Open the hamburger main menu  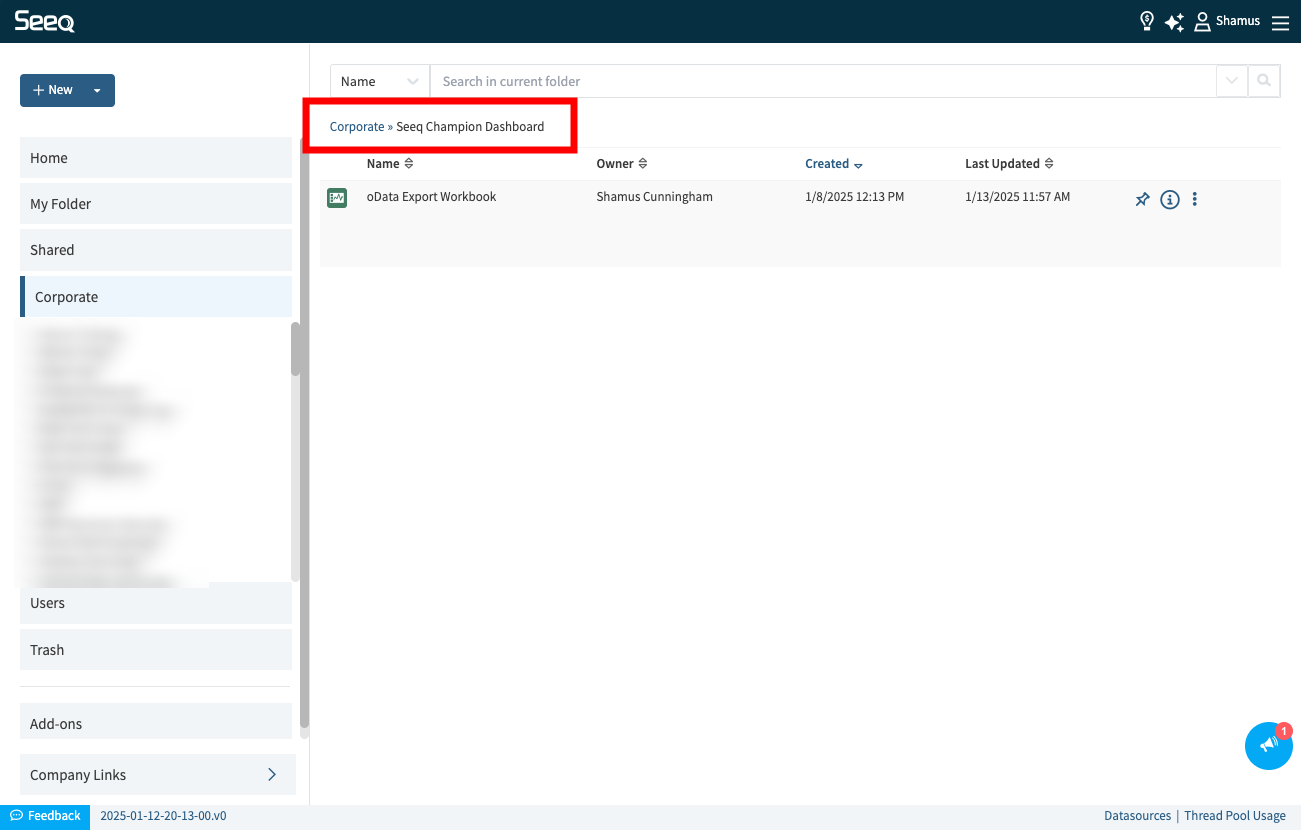coord(1280,22)
